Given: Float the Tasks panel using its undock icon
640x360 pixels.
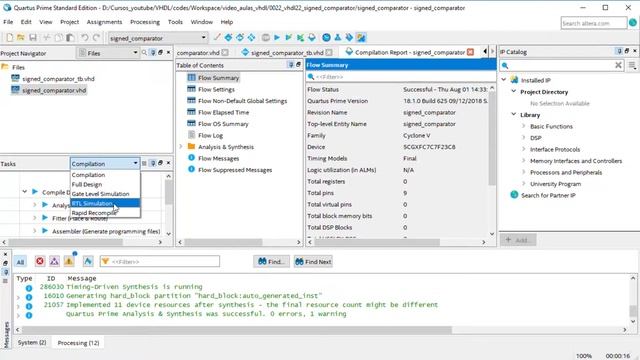Looking at the screenshot, I should [x=160, y=163].
